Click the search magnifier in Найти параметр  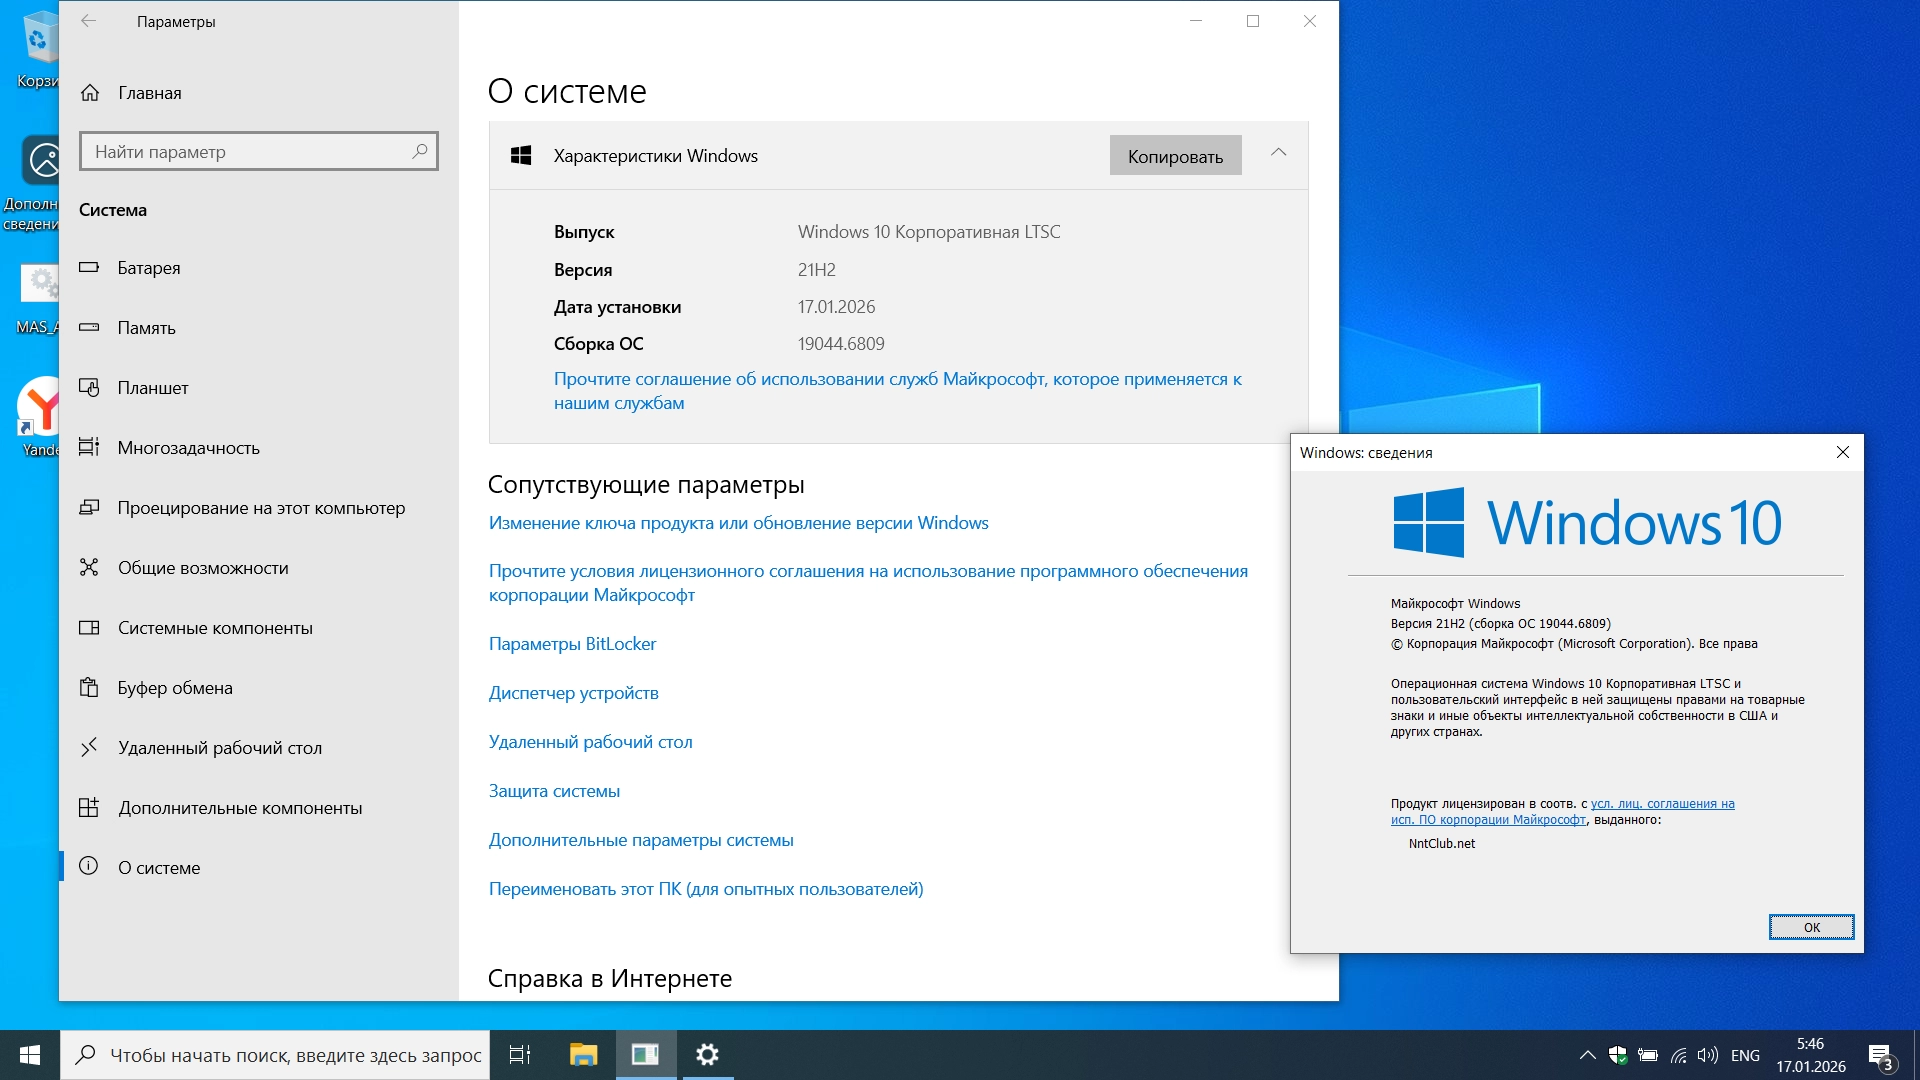(420, 151)
